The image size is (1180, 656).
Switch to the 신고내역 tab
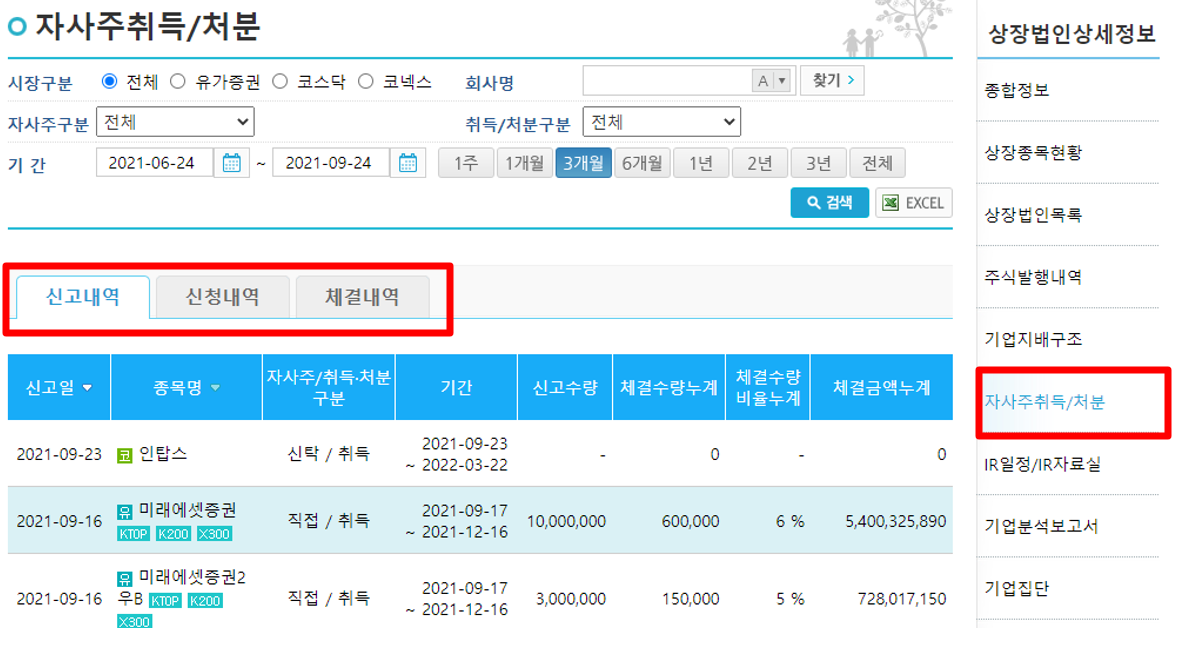[83, 297]
